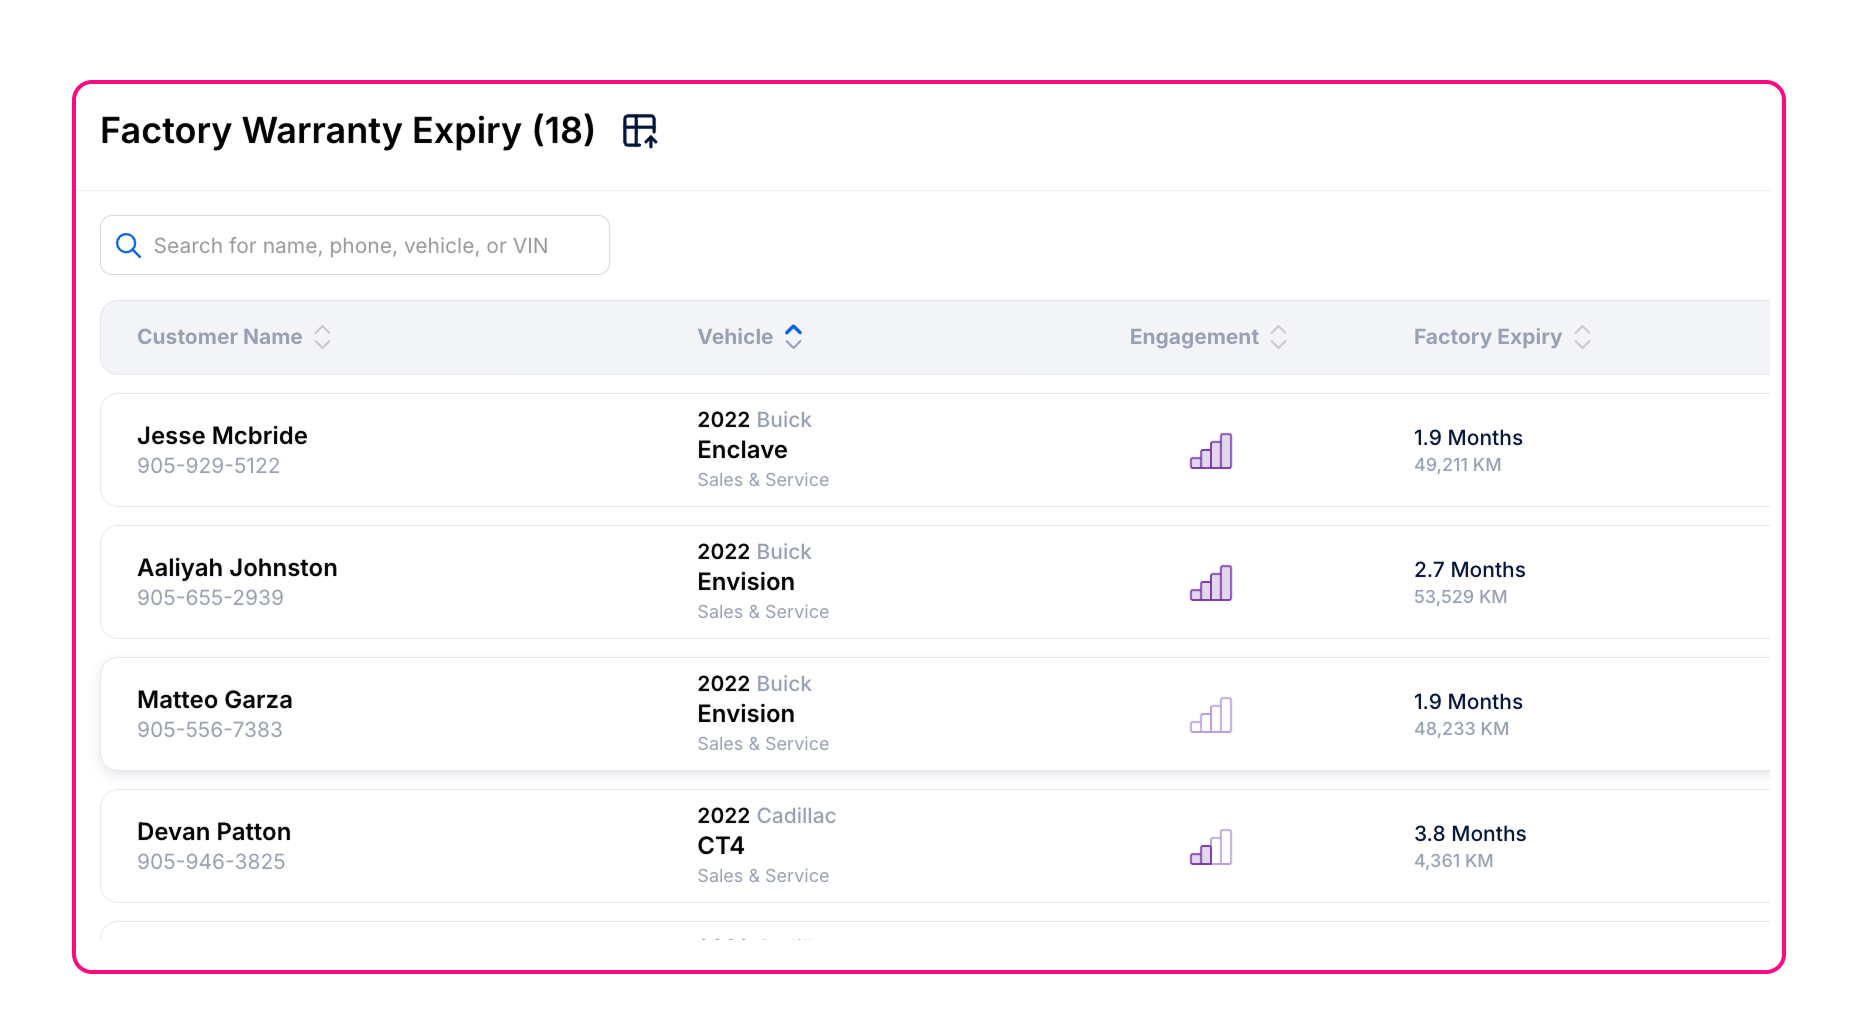
Task: Click phone number 905-929-5122
Action: pyautogui.click(x=208, y=466)
